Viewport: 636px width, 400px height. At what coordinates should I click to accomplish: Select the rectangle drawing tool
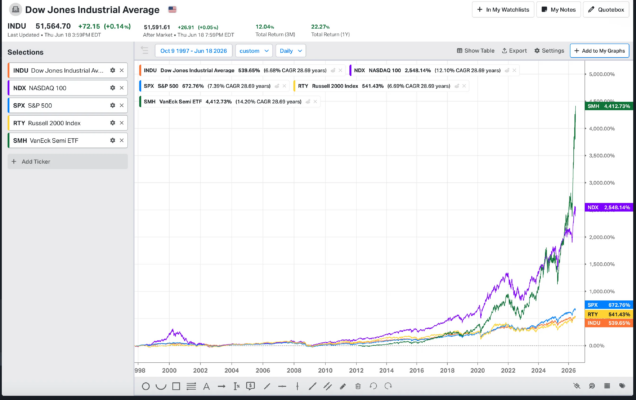click(x=176, y=386)
